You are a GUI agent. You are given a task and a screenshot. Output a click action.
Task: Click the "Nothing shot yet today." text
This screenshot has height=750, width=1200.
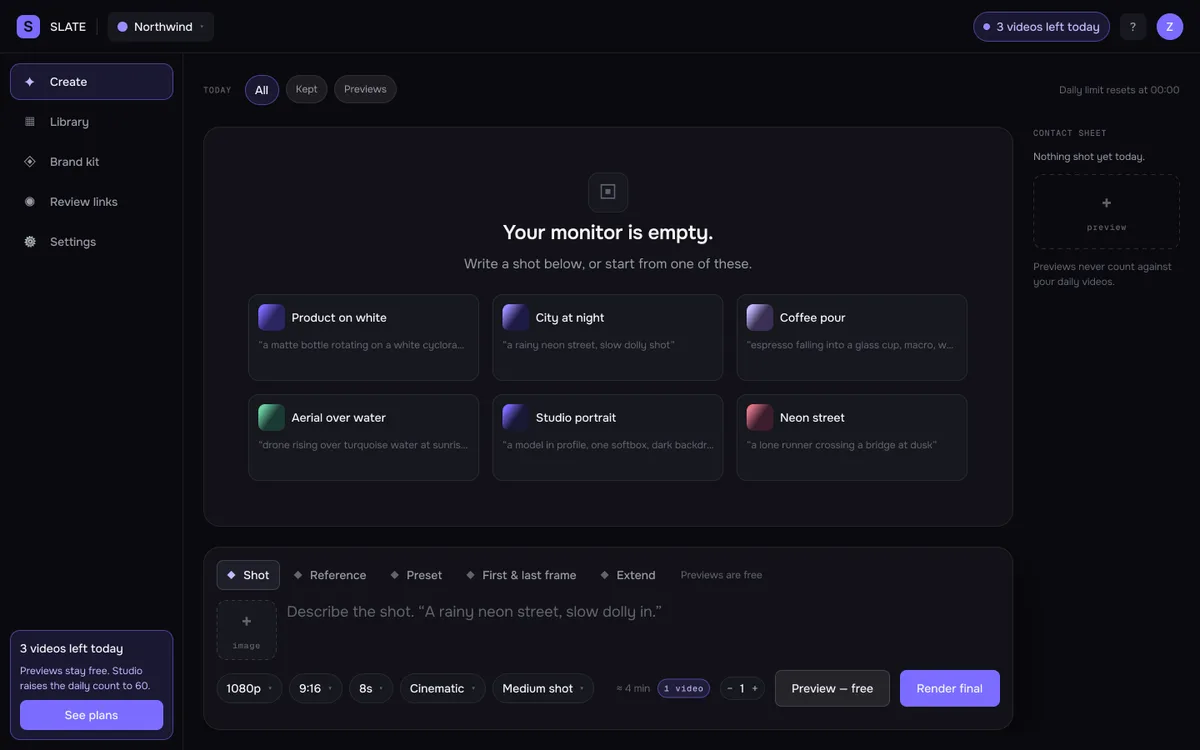point(1089,156)
